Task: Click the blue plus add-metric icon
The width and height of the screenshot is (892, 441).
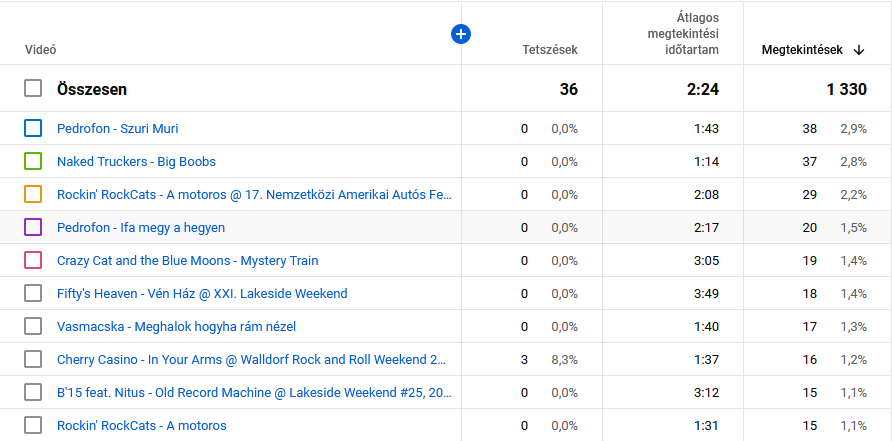Action: click(461, 34)
